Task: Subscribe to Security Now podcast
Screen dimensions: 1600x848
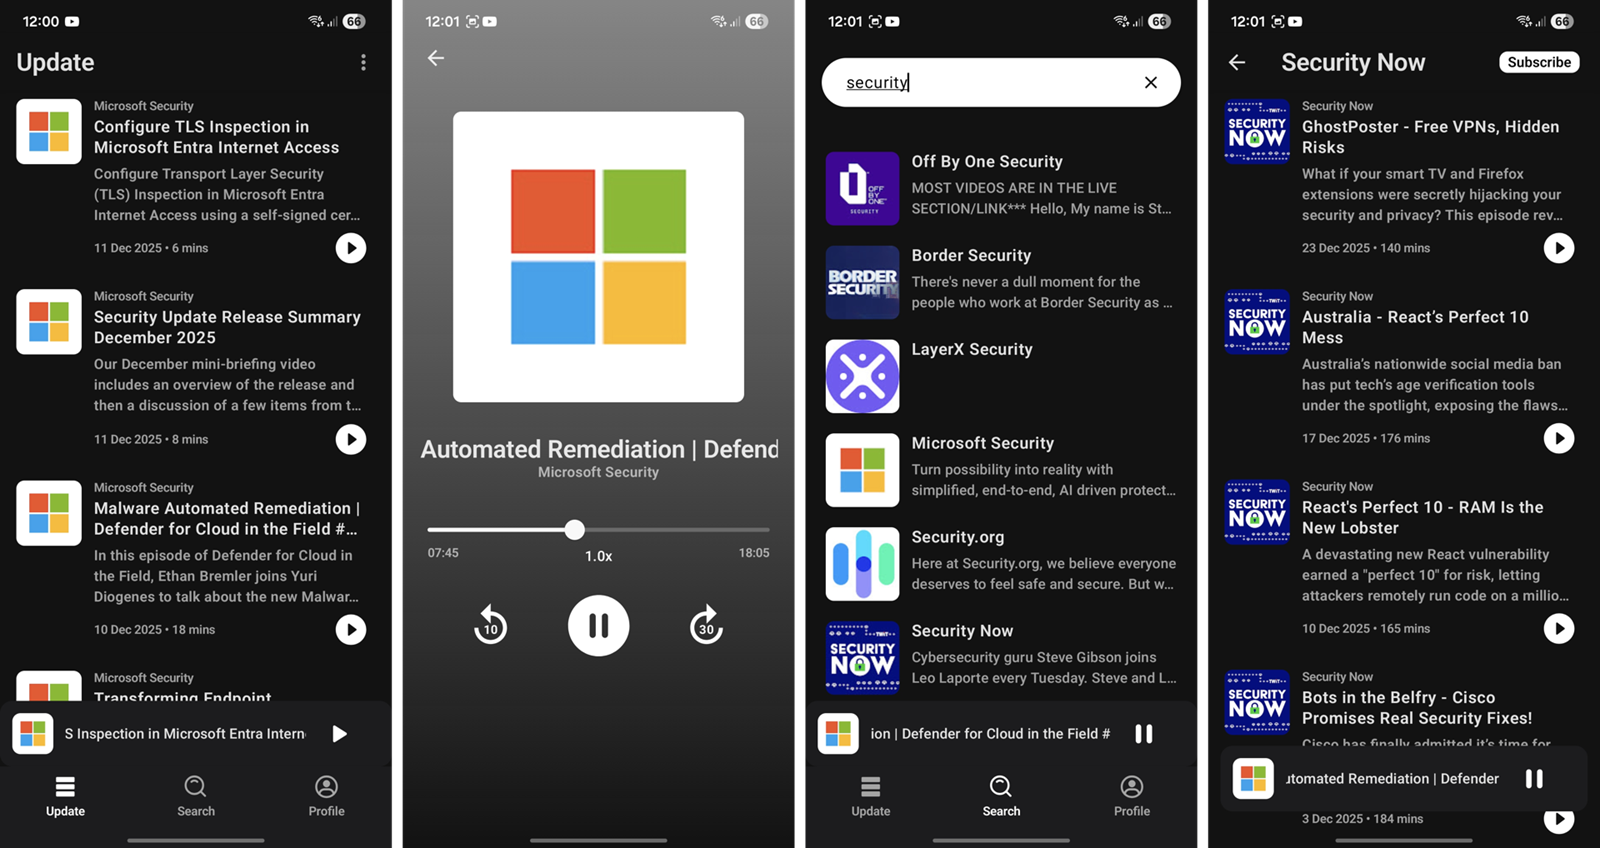Action: 1538,62
